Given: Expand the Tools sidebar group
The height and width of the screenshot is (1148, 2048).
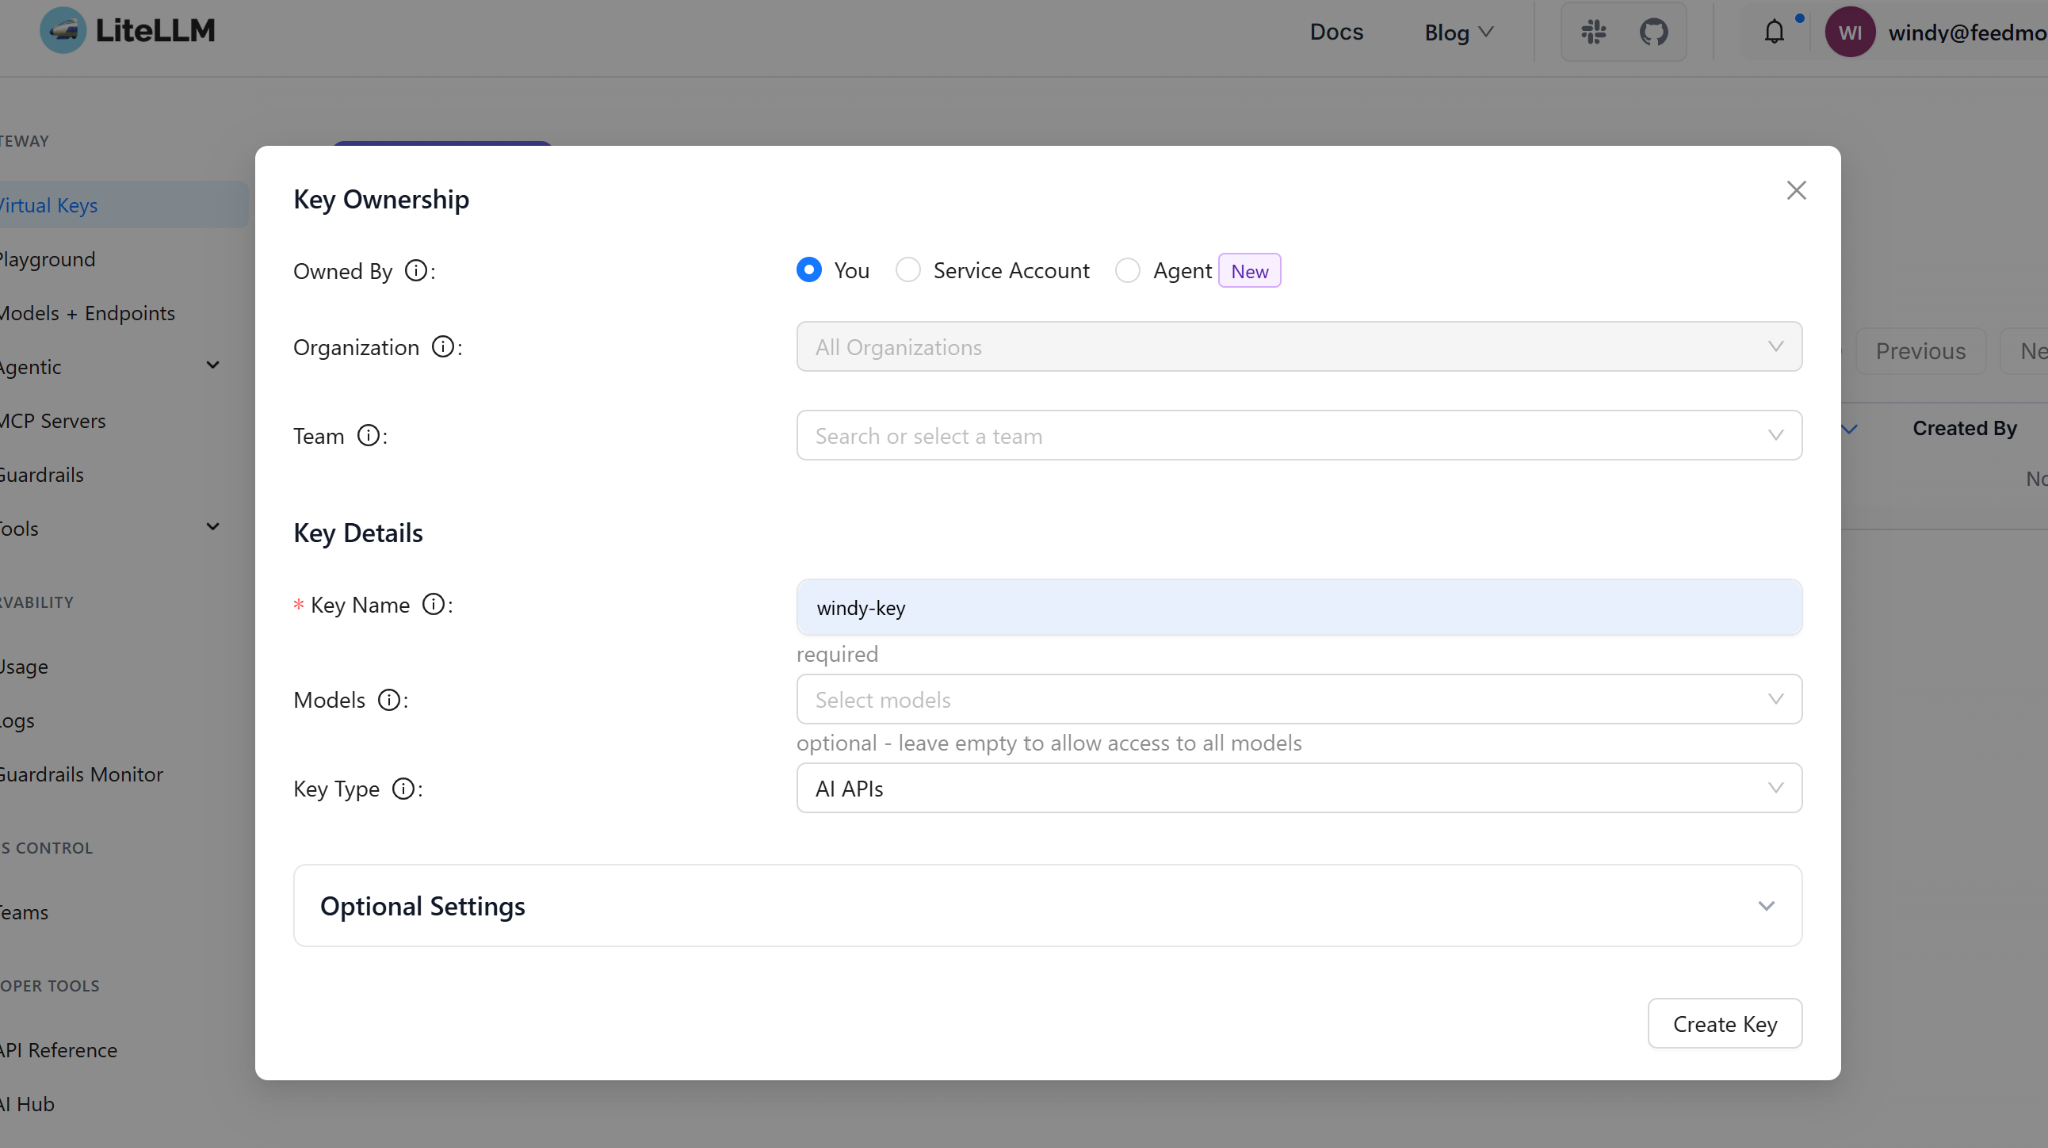Looking at the screenshot, I should [213, 527].
